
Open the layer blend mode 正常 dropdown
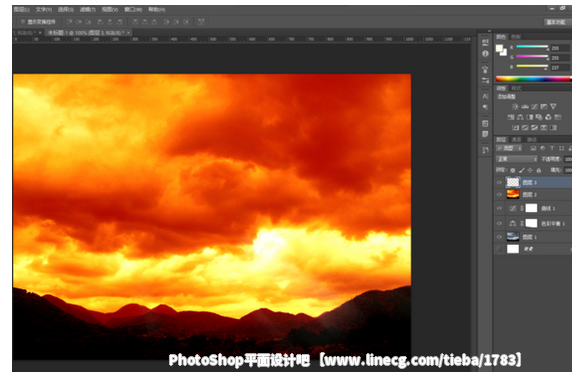[x=517, y=159]
